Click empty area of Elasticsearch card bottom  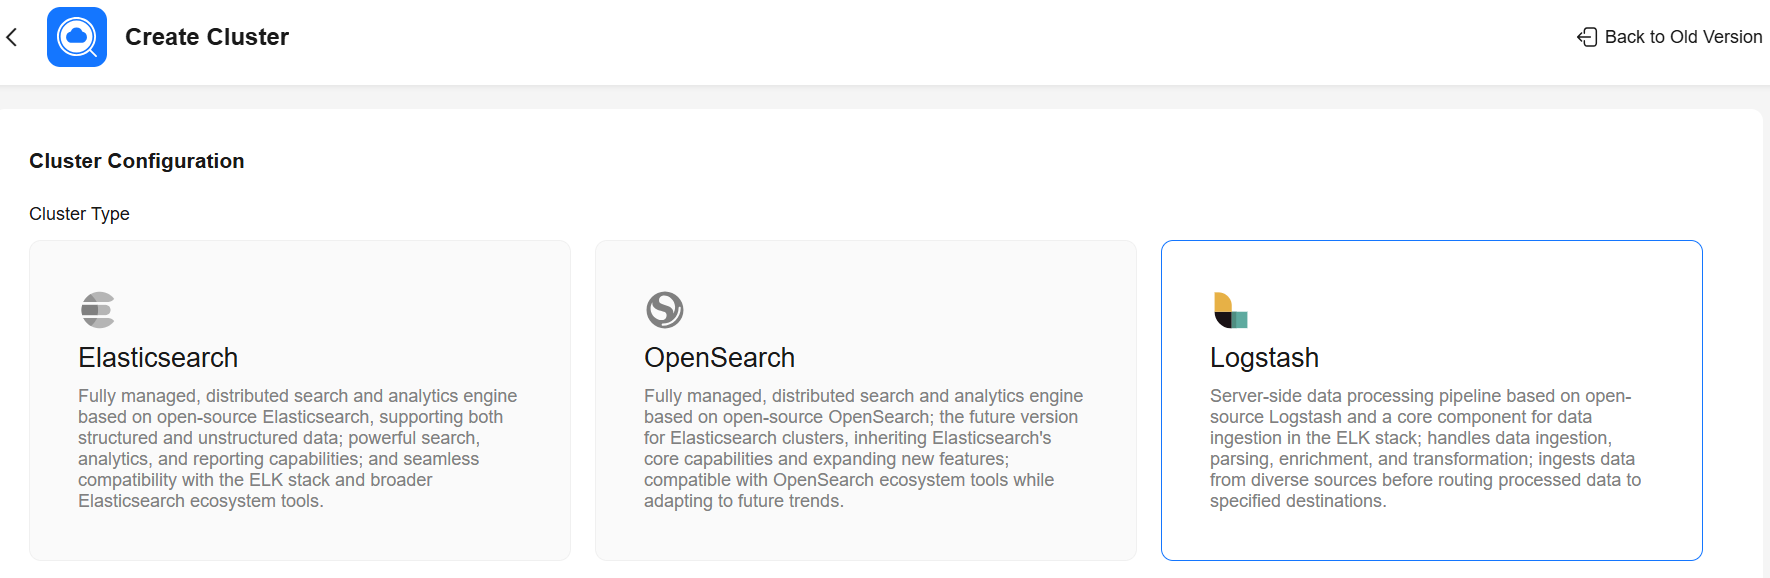[x=300, y=536]
